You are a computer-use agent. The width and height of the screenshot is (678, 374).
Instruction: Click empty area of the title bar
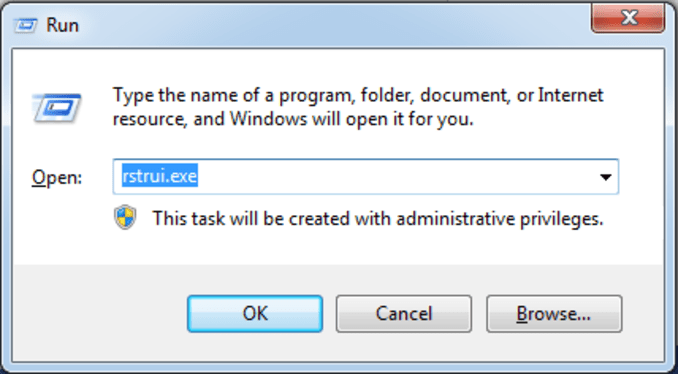point(333,25)
